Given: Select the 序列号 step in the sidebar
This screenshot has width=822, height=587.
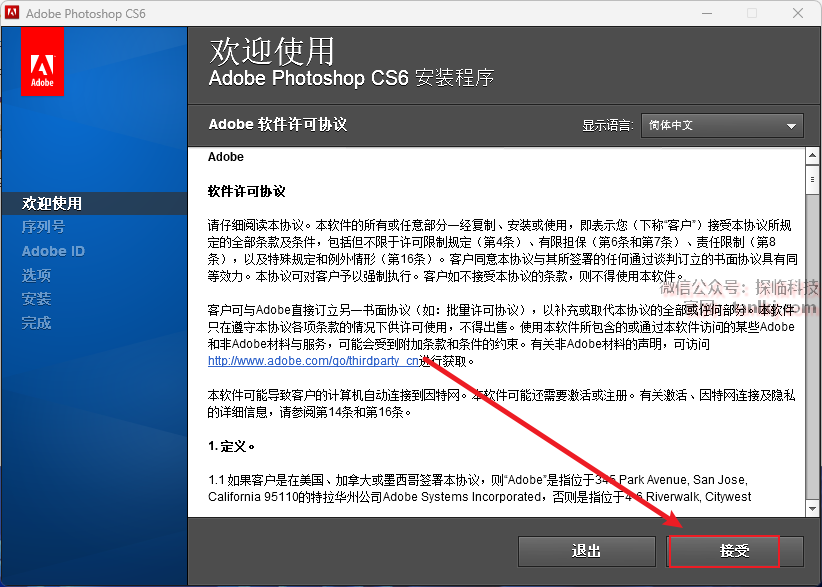Looking at the screenshot, I should [43, 227].
